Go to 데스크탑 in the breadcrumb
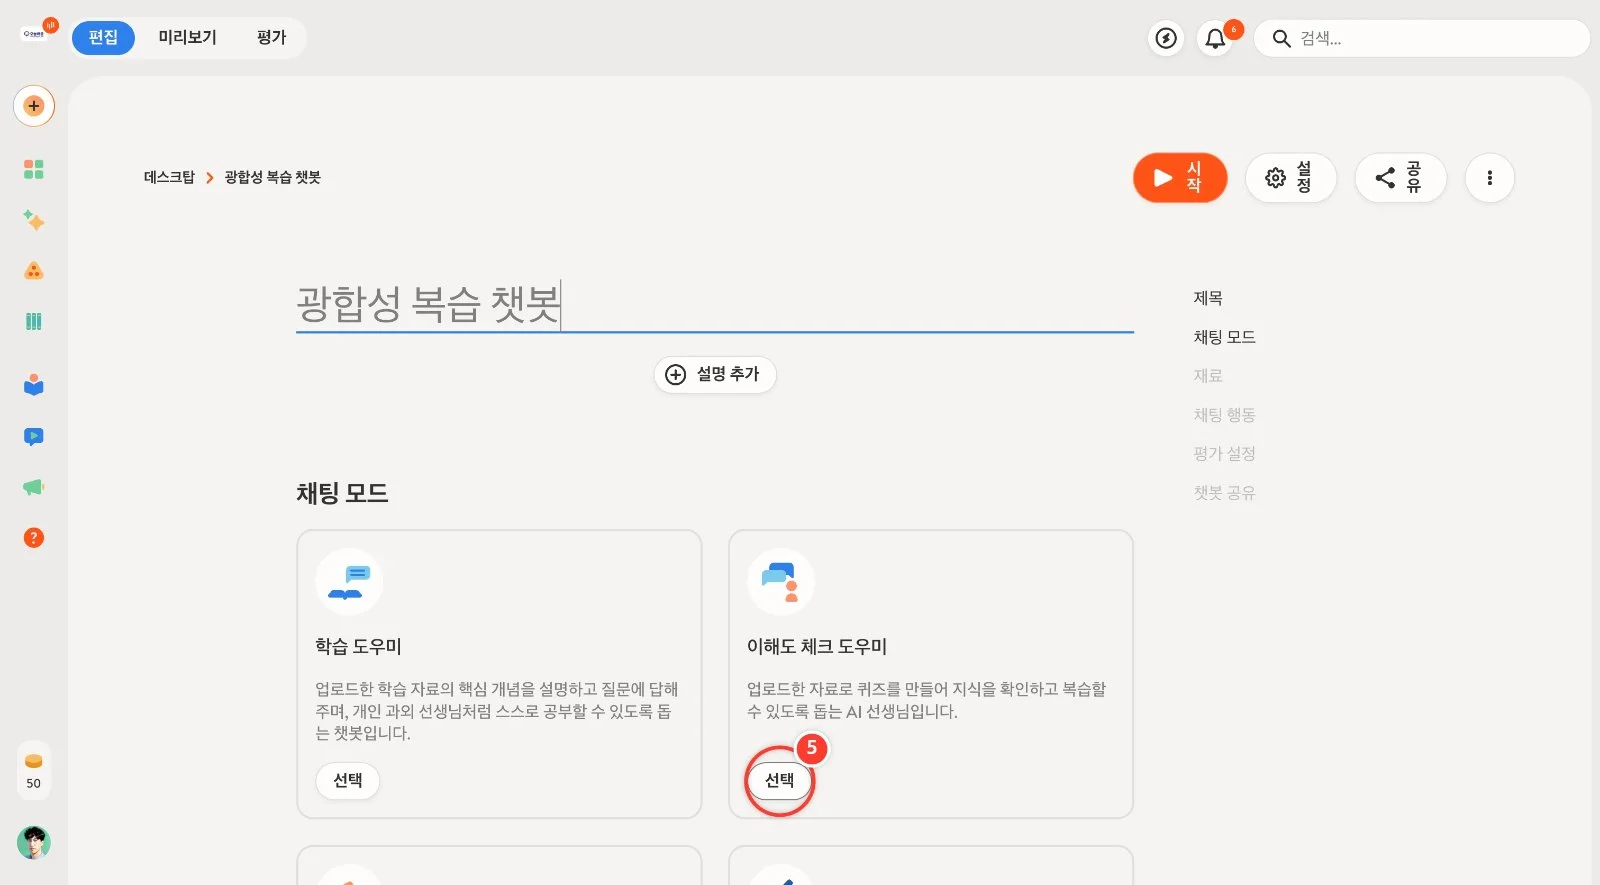The height and width of the screenshot is (885, 1600). pyautogui.click(x=169, y=178)
